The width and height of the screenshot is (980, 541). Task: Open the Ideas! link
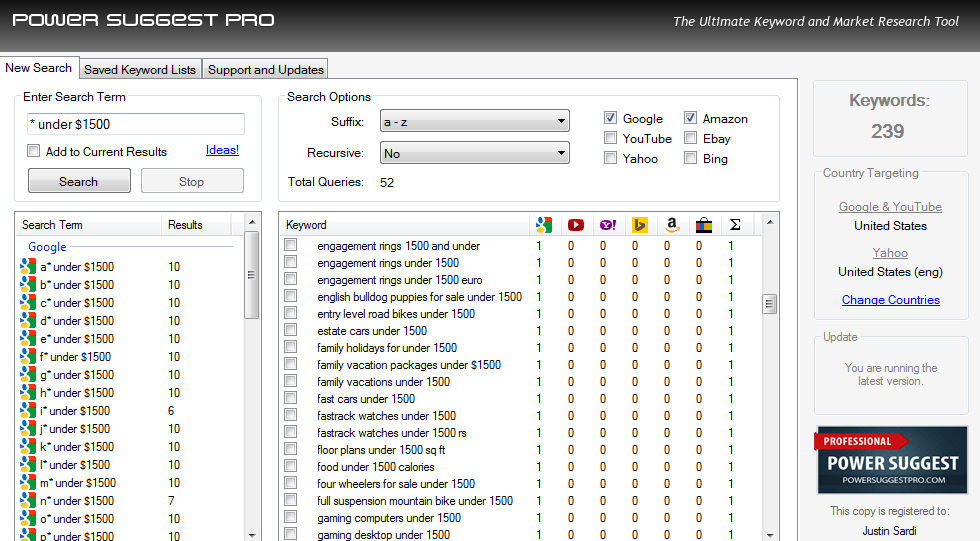222,150
